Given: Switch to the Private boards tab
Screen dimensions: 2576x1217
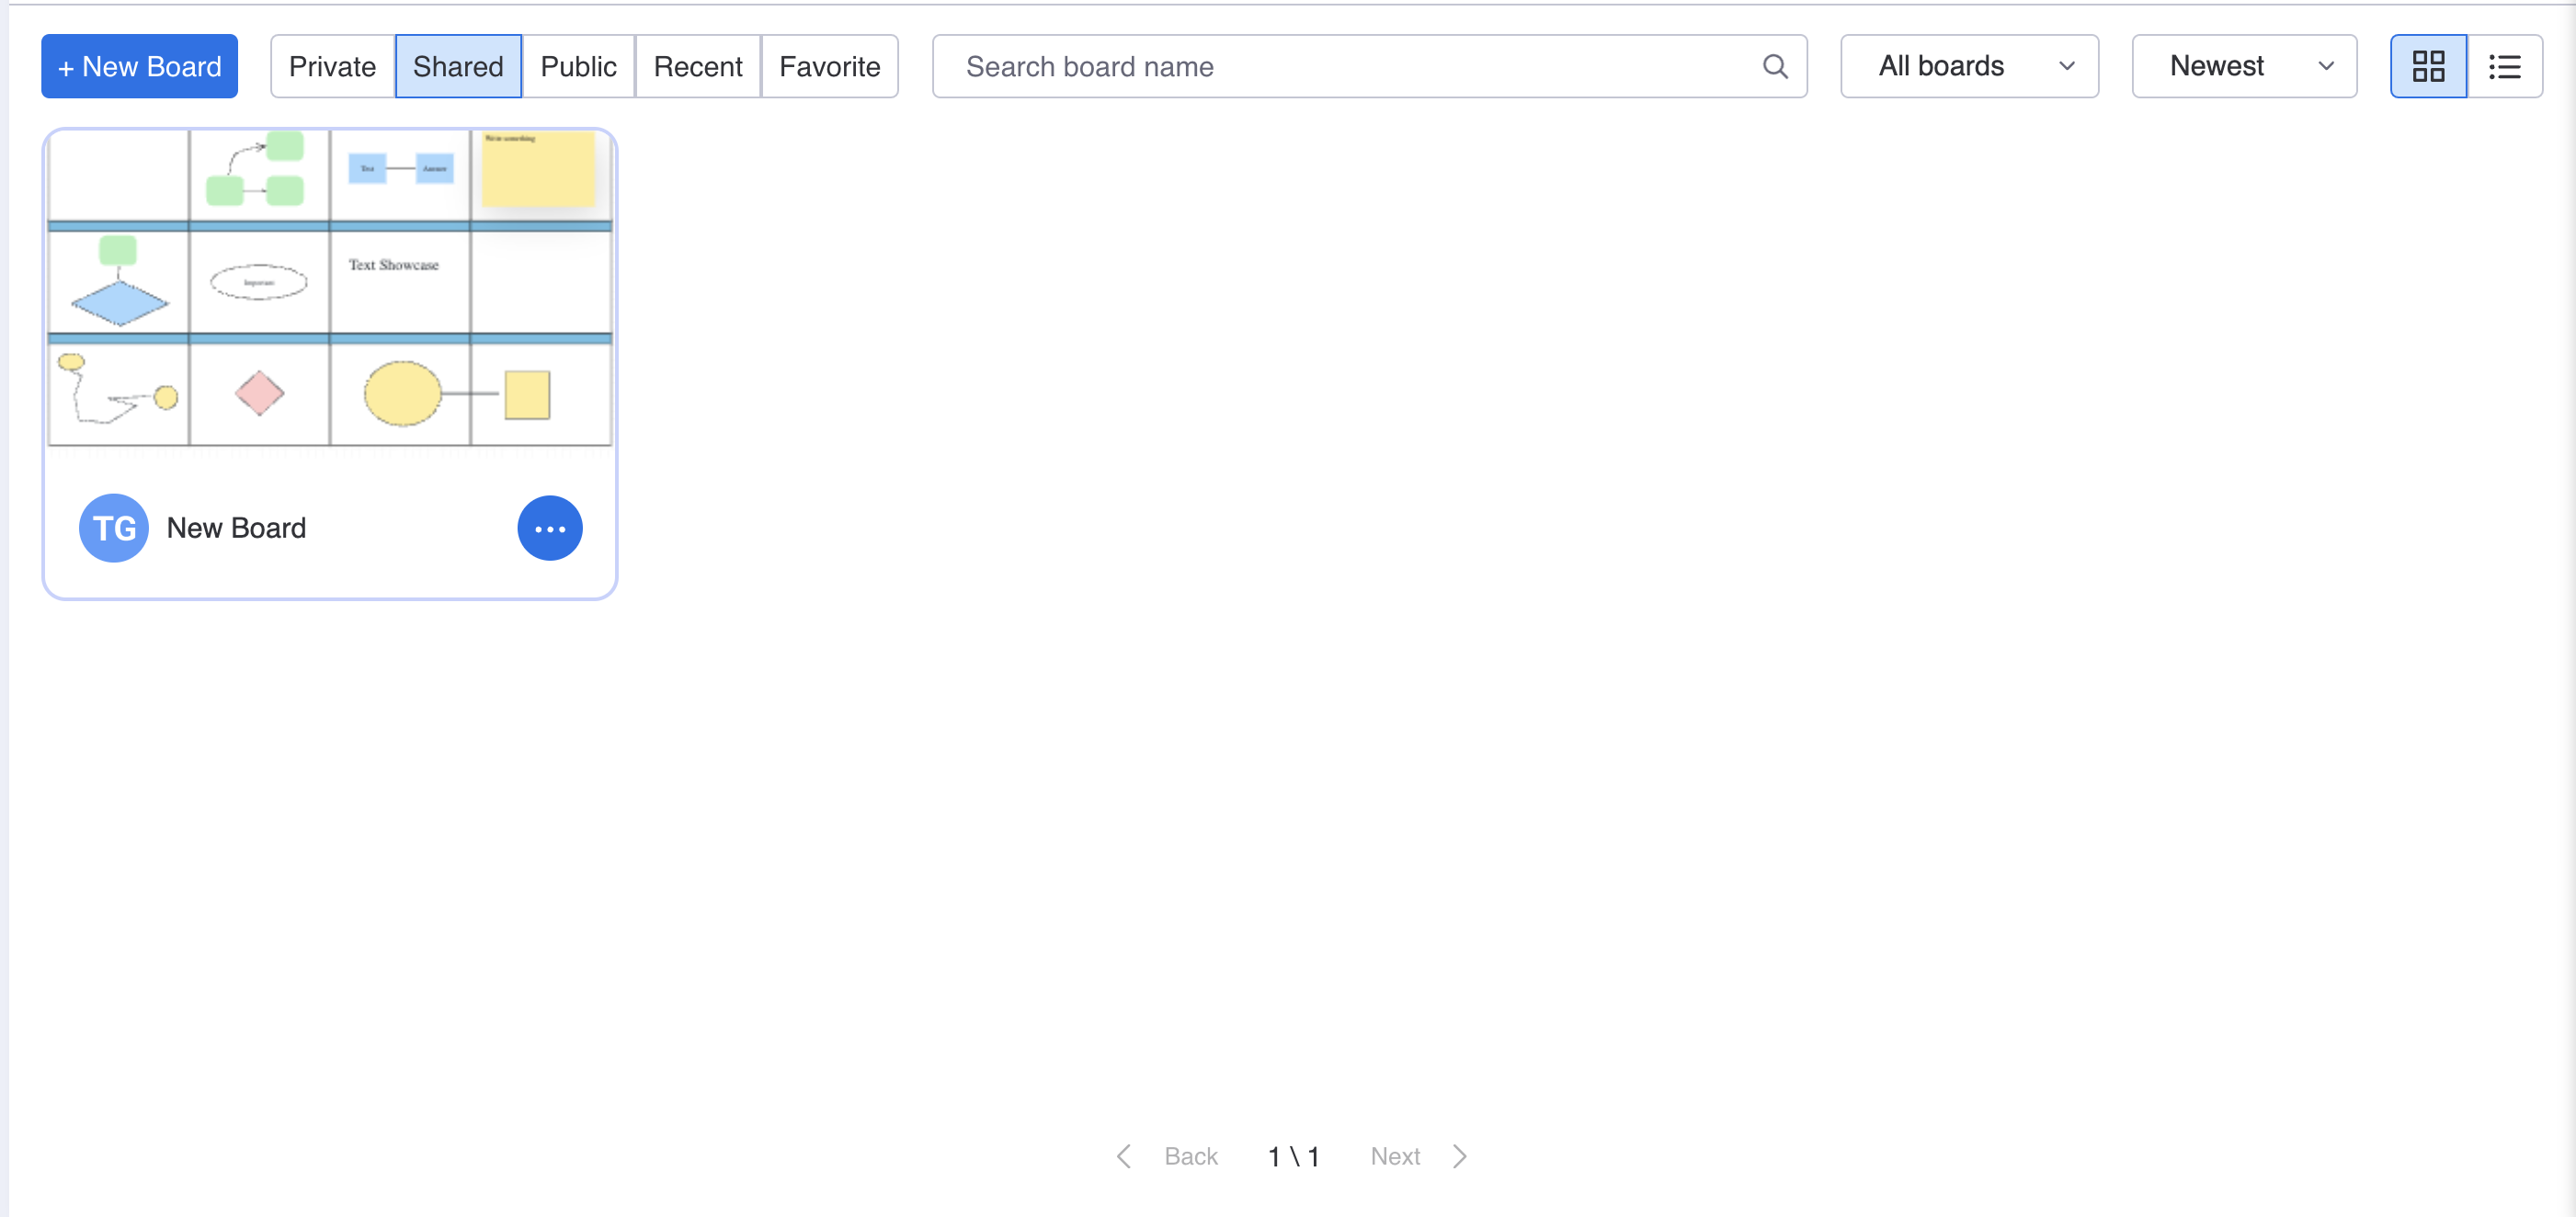Looking at the screenshot, I should pos(332,67).
